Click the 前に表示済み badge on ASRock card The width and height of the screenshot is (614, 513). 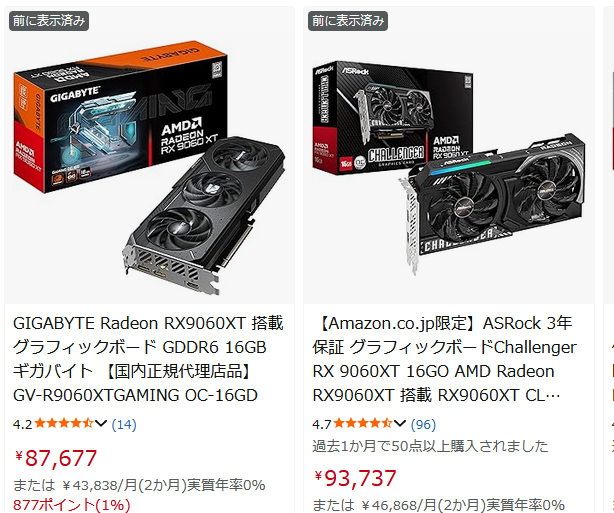tap(348, 21)
